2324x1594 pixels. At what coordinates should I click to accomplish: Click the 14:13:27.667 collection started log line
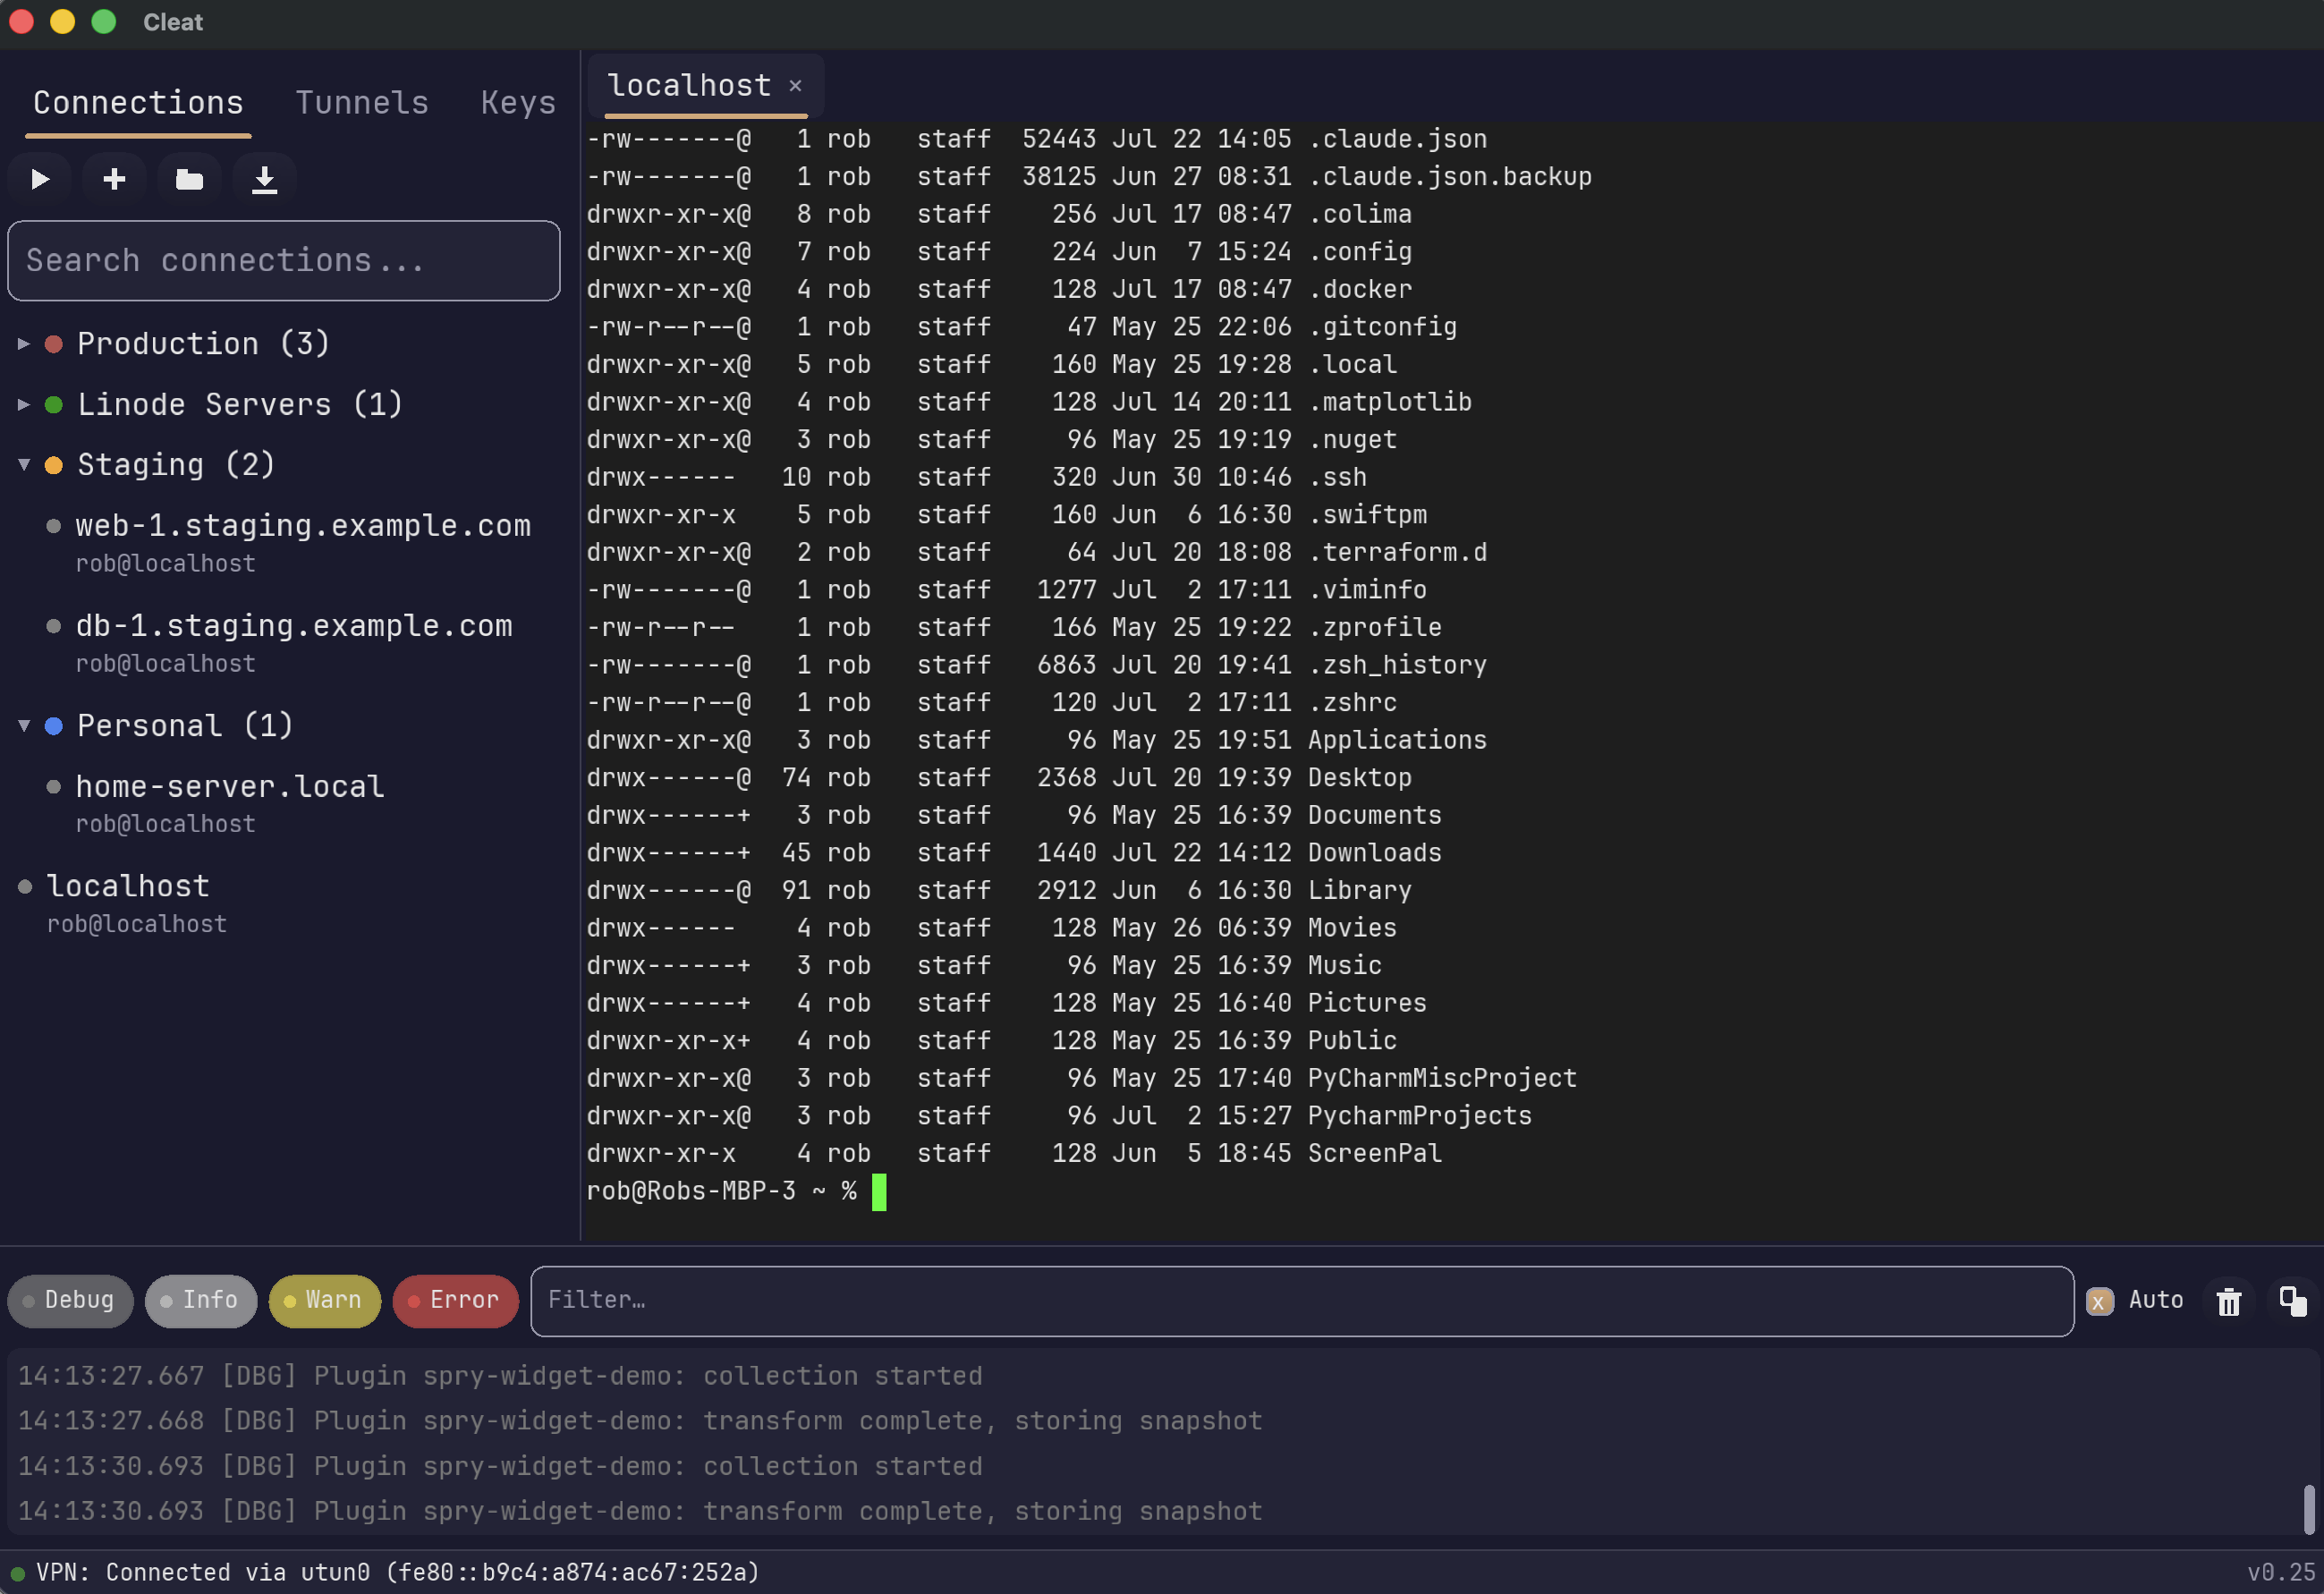[x=500, y=1377]
